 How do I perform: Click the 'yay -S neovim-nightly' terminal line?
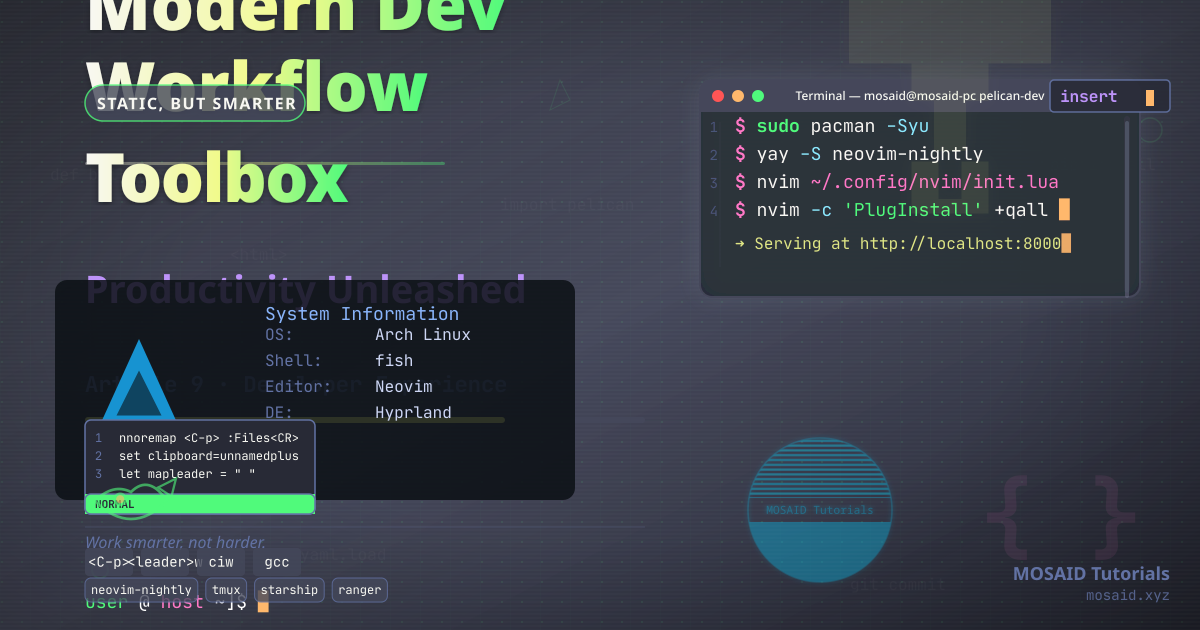(858, 154)
